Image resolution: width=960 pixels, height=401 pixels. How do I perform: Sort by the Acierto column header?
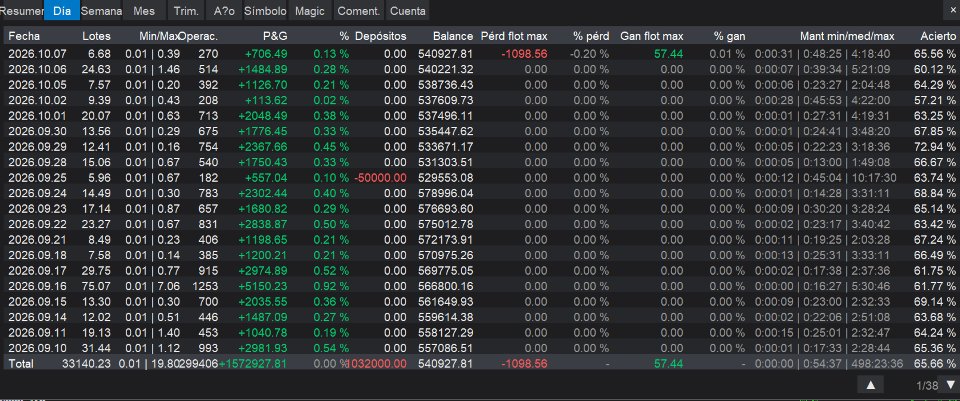coord(937,36)
